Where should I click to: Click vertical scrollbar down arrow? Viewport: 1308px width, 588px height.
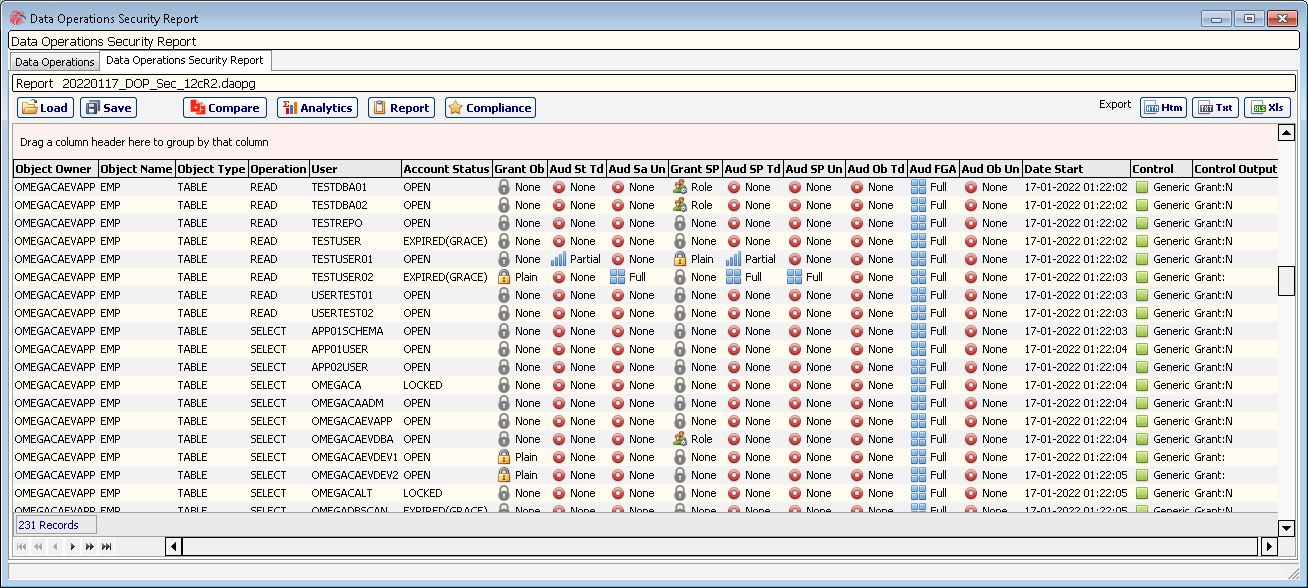click(1287, 528)
